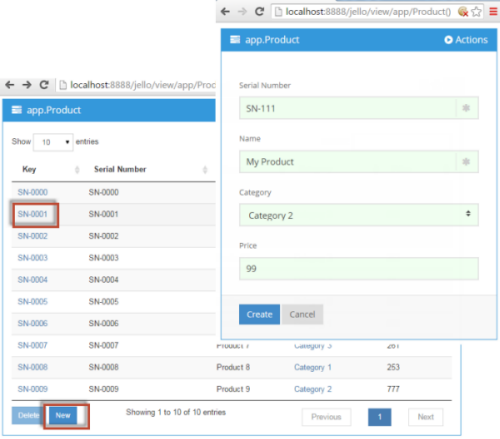Open the SN-0008 key link
Screen dimensions: 500x439
point(33,367)
